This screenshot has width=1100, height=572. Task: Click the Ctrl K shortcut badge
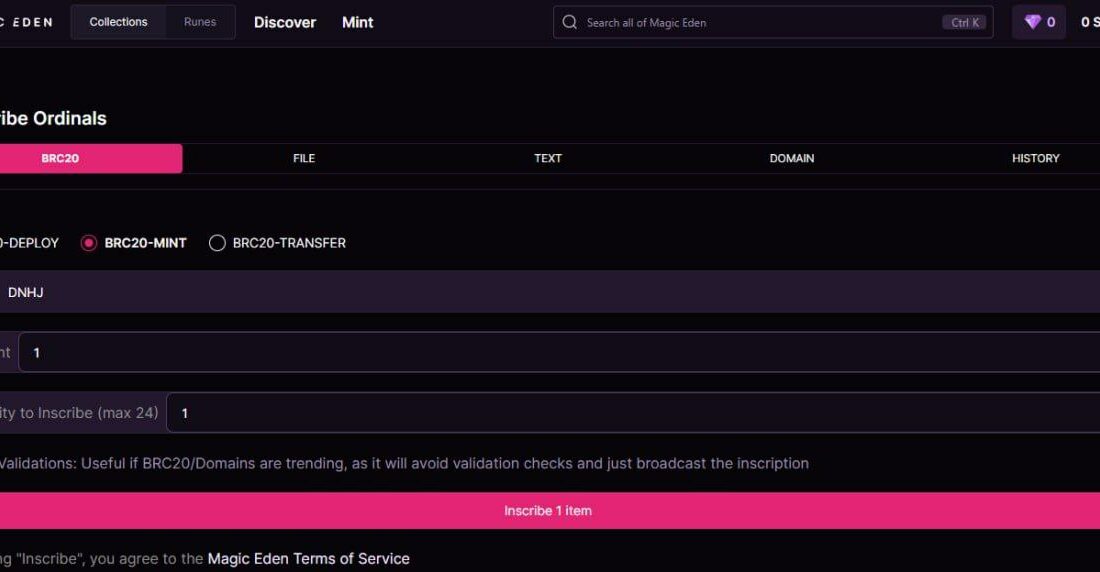[x=965, y=22]
